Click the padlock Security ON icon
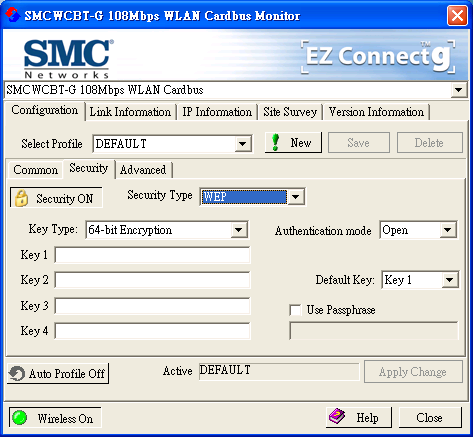473x437 pixels. (x=21, y=198)
